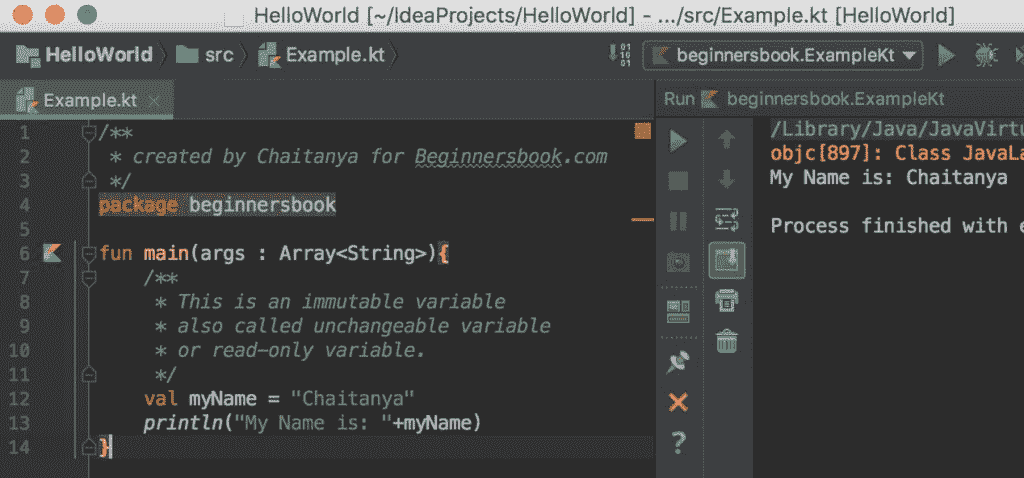Click the Dump Threads camera icon
Viewport: 1024px width, 478px height.
pos(679,263)
